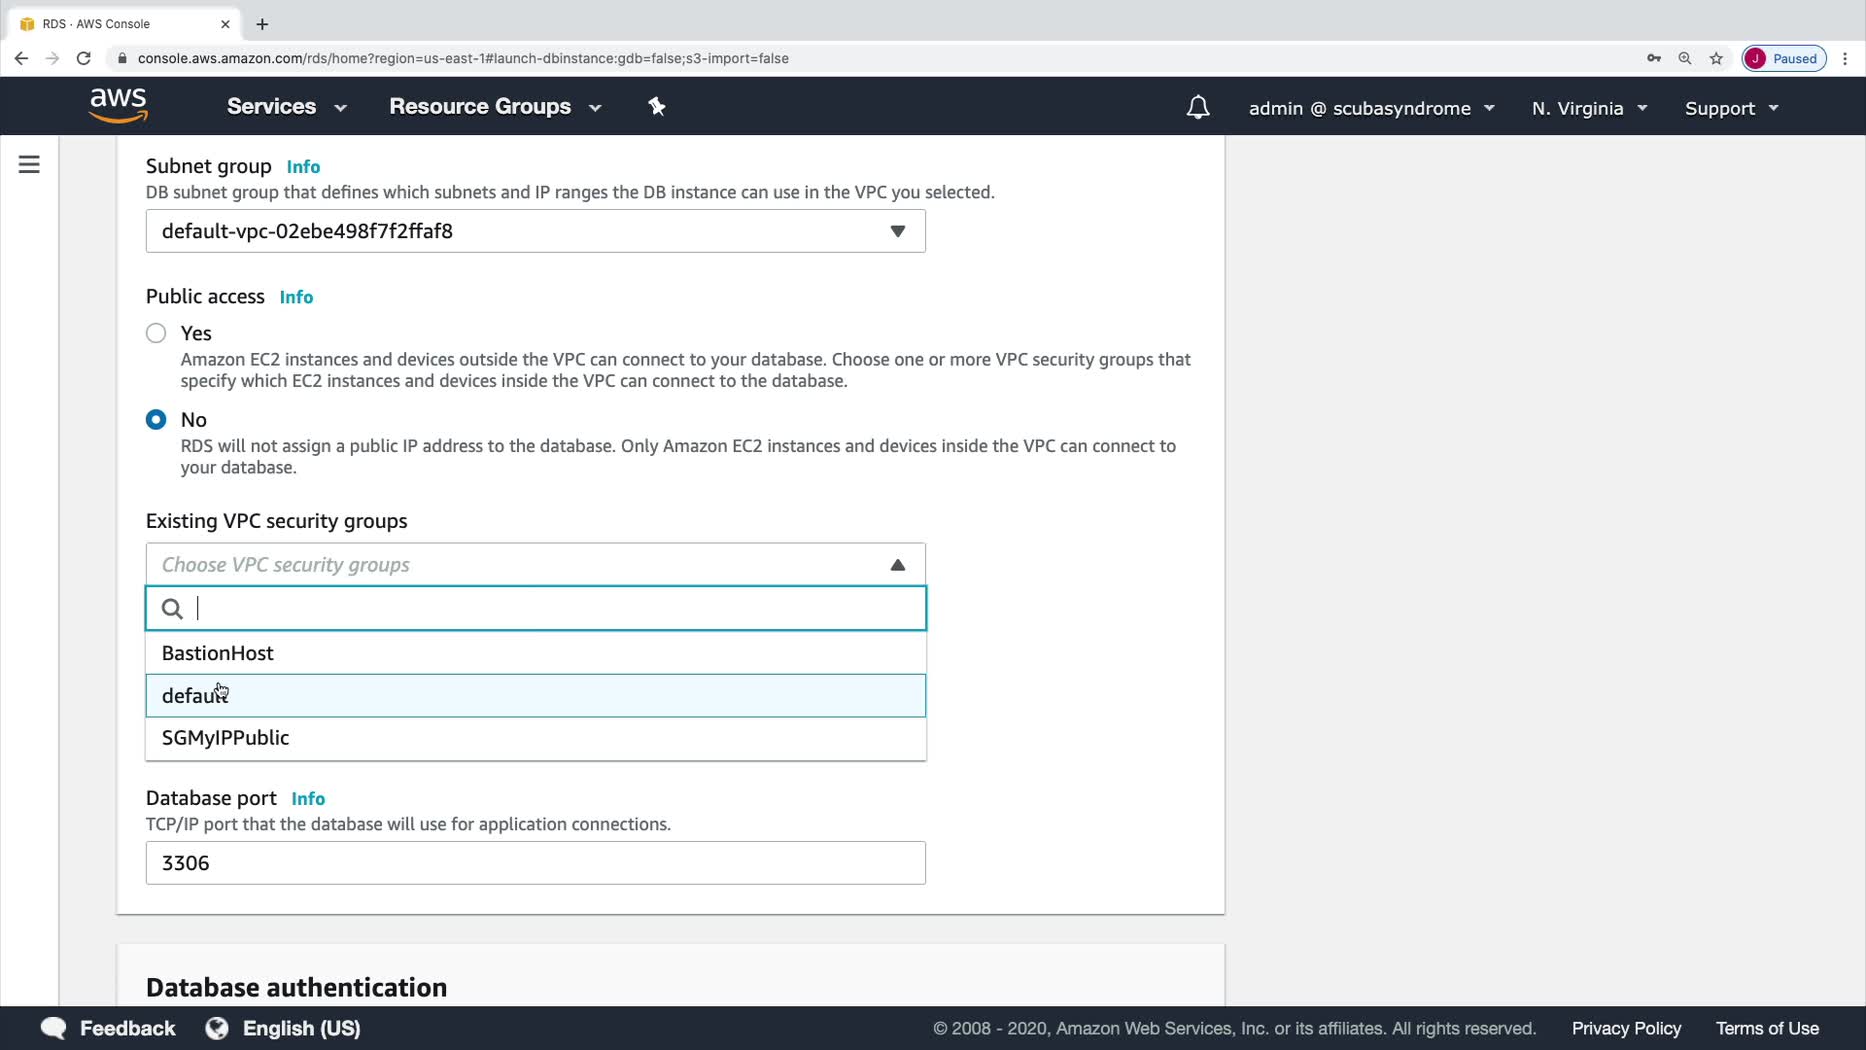
Task: Click the saved passwords key icon
Action: (1654, 58)
